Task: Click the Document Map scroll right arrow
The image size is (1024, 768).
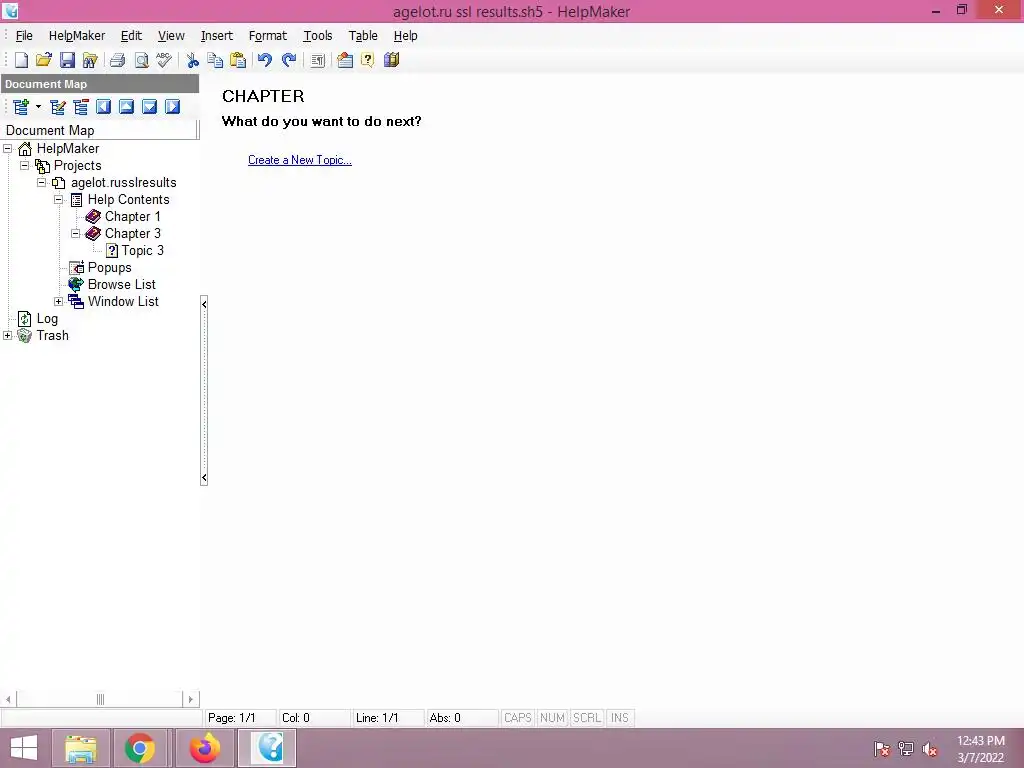Action: 191,699
